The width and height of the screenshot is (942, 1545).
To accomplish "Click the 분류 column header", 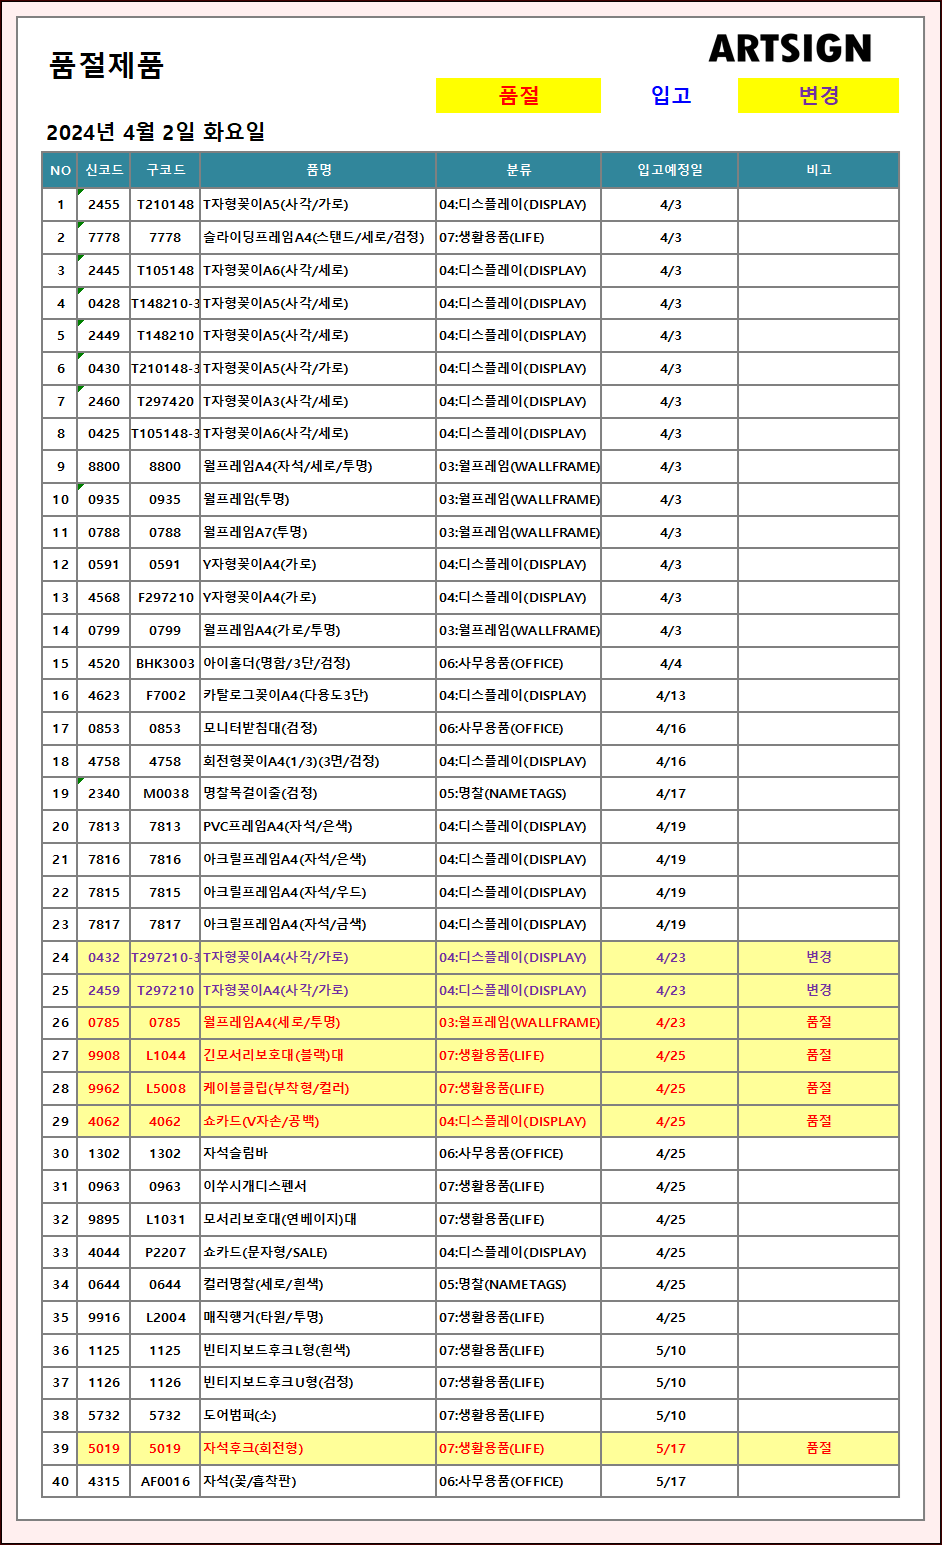I will (x=518, y=170).
